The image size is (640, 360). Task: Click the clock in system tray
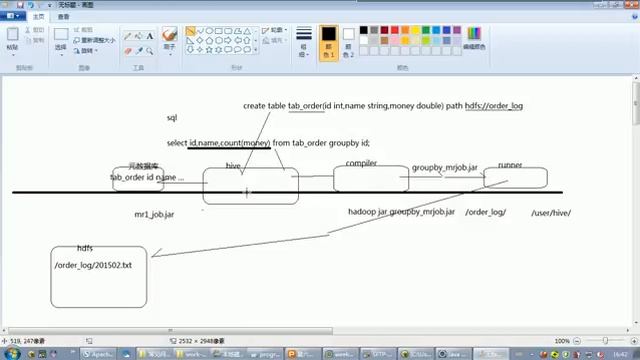tap(620, 354)
